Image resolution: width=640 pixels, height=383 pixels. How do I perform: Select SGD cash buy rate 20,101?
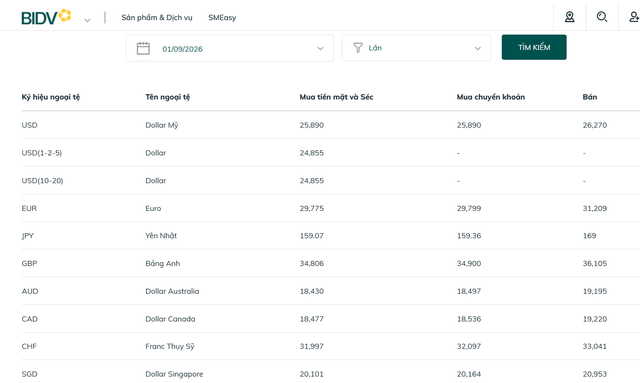312,374
